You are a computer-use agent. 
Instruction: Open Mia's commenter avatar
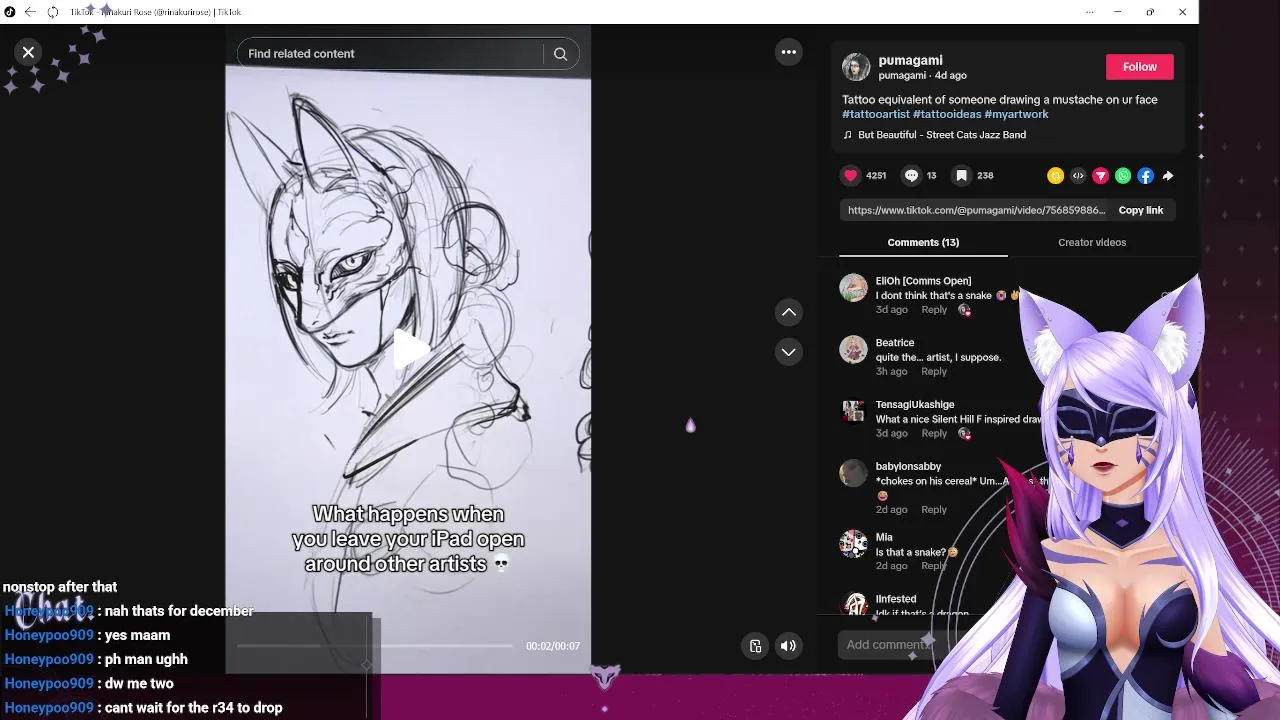[853, 543]
